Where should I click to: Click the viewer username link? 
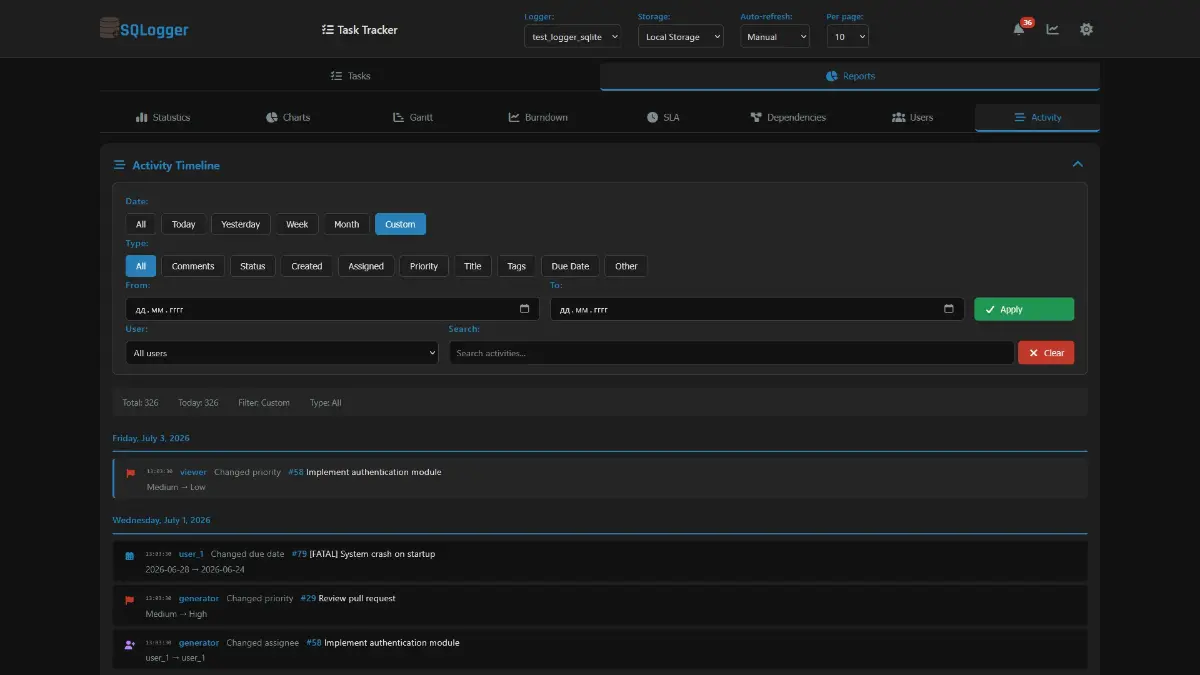click(193, 472)
